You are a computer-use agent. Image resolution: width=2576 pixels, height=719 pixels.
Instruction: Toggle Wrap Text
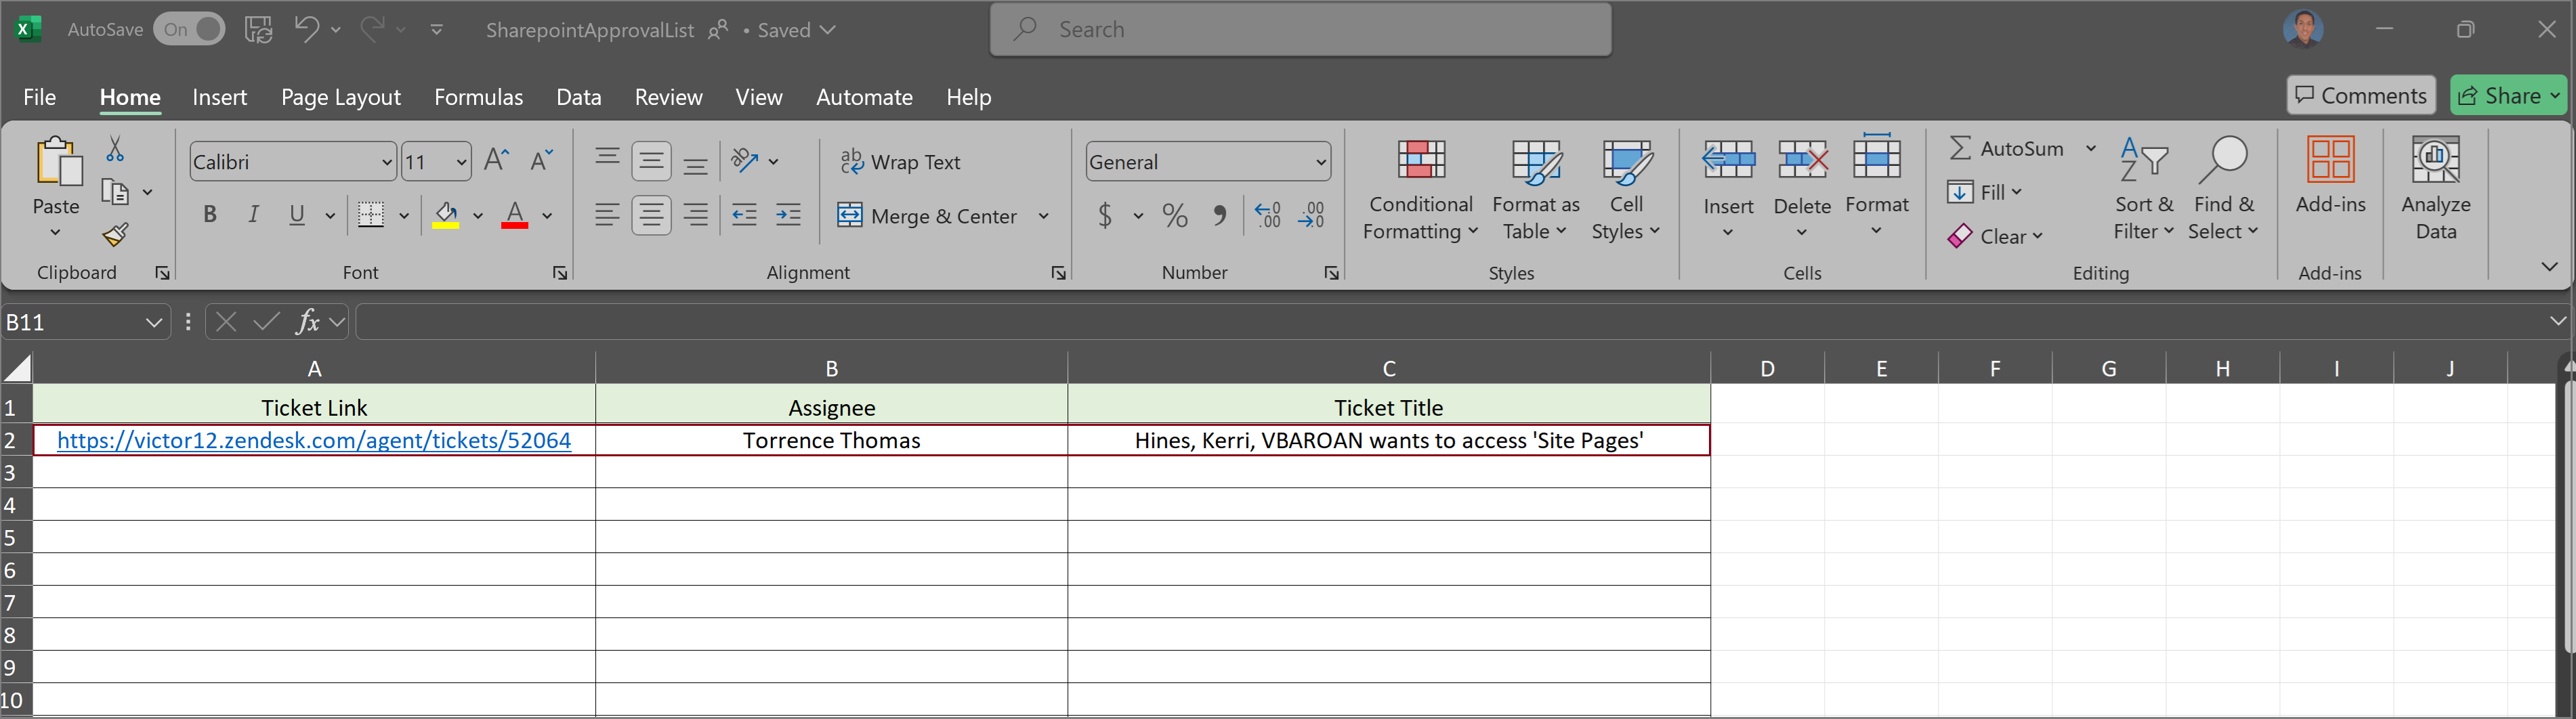pyautogui.click(x=900, y=162)
